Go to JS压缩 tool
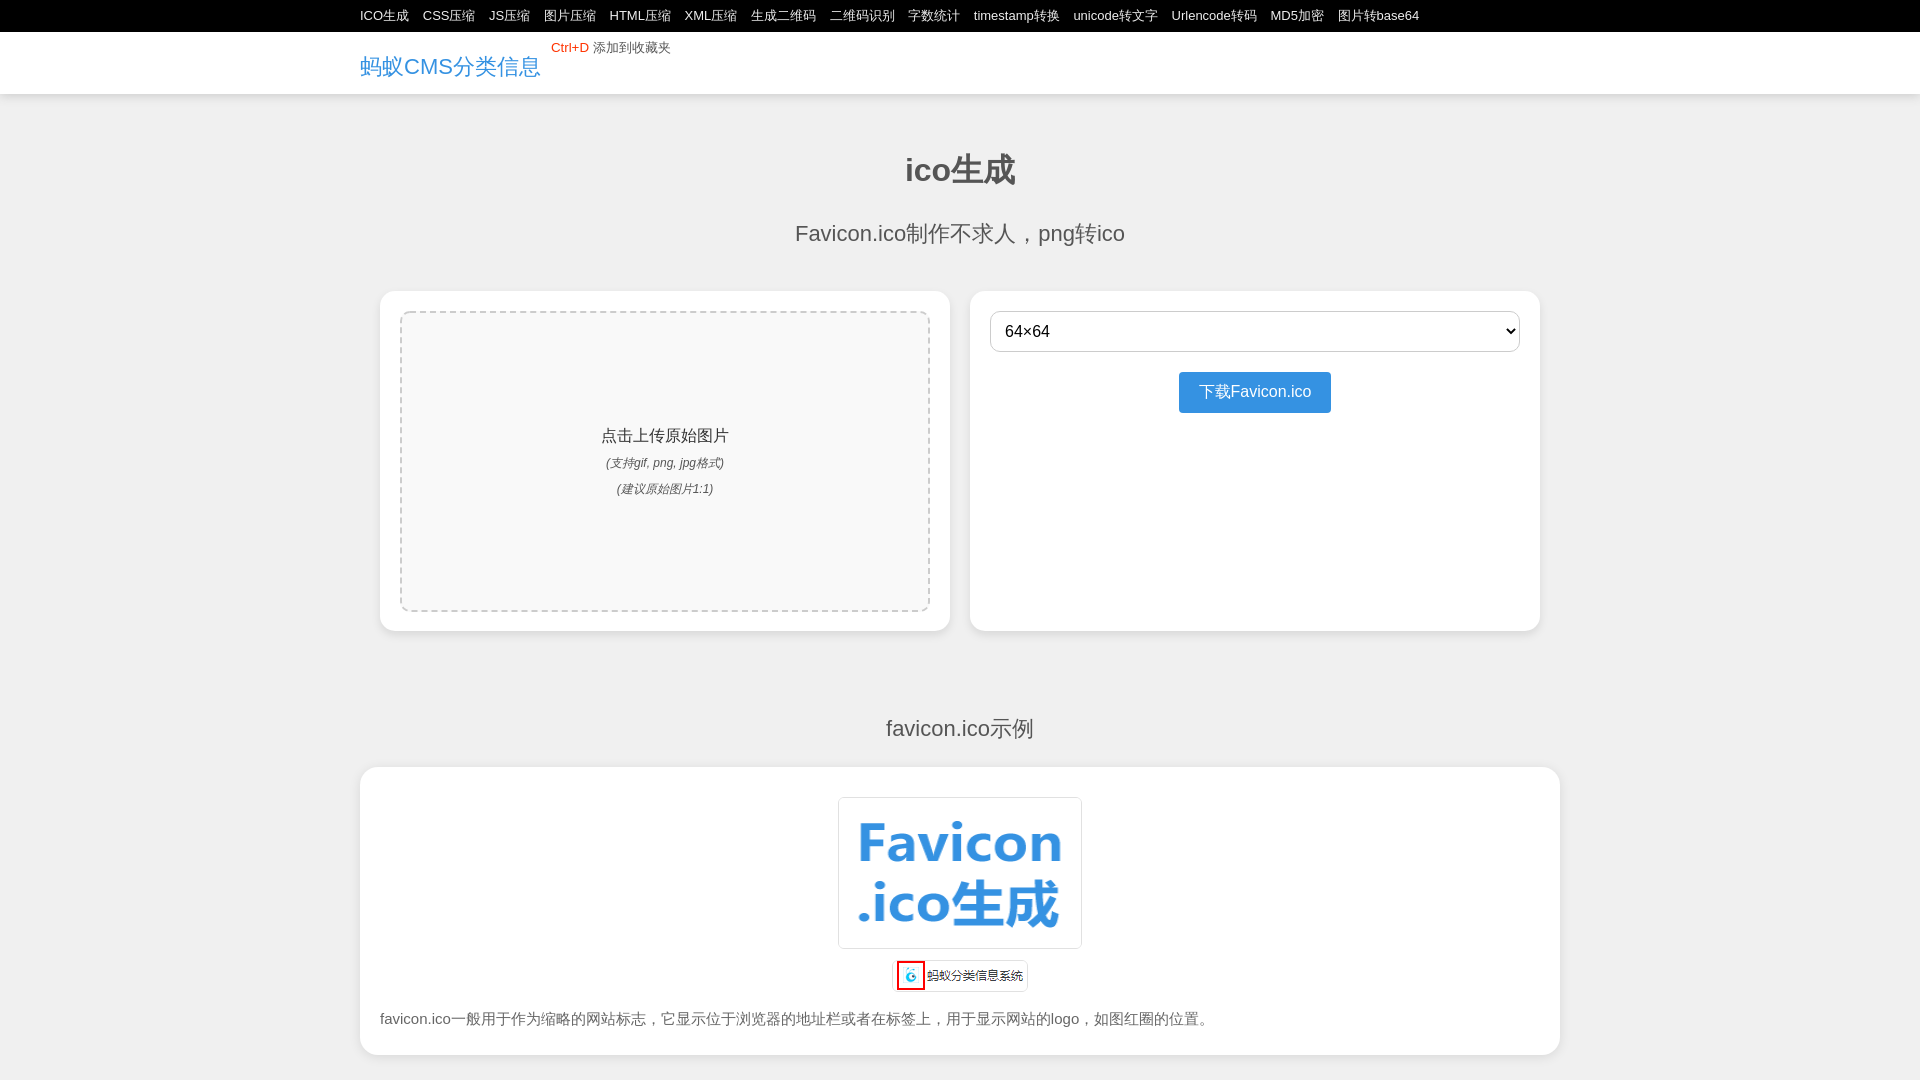Screen dimensions: 1920x1080 (509, 16)
